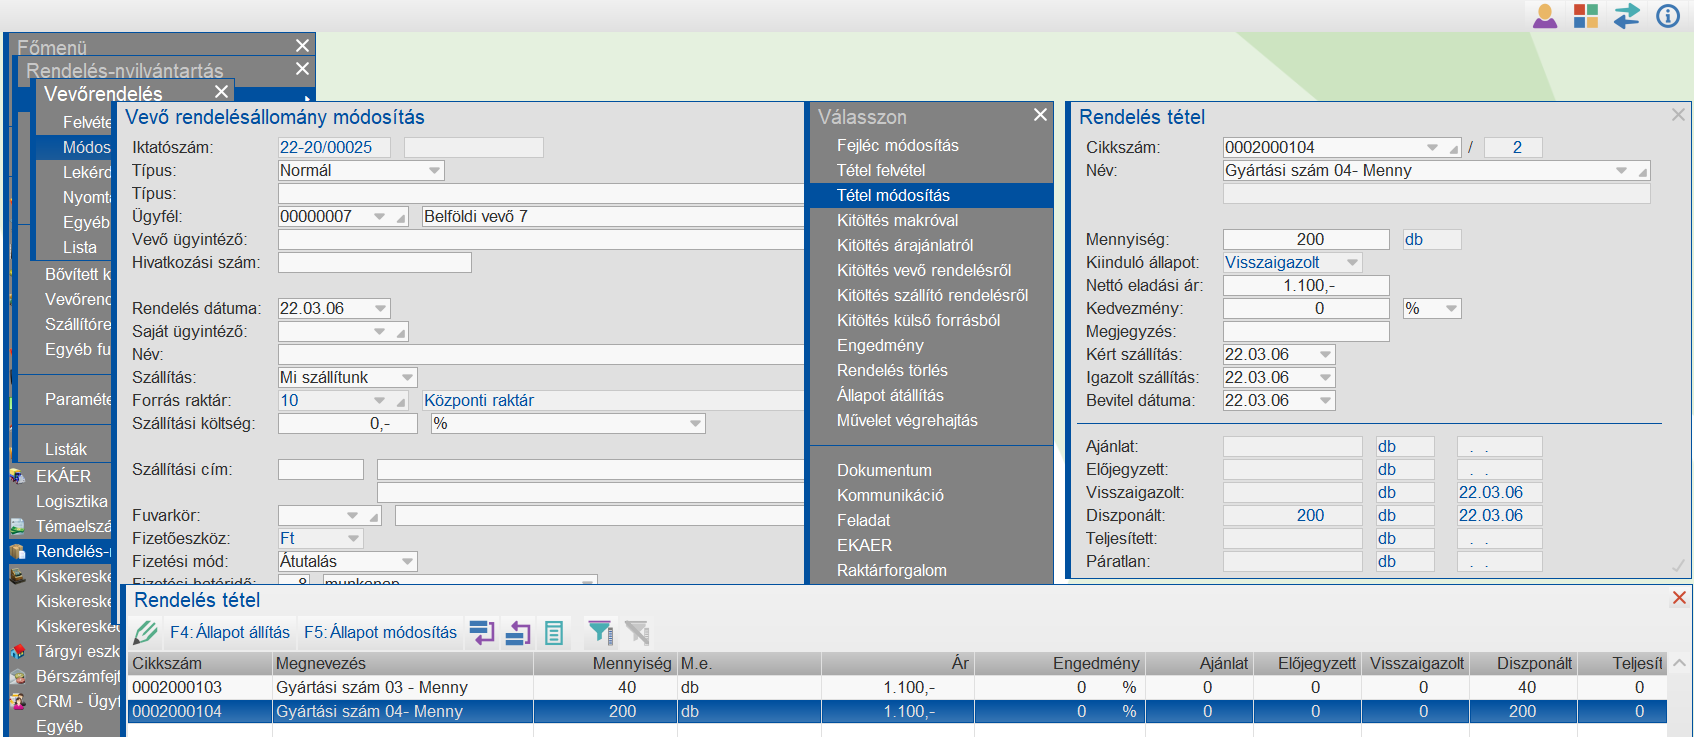Open the information icon
The image size is (1694, 737).
[x=1668, y=16]
